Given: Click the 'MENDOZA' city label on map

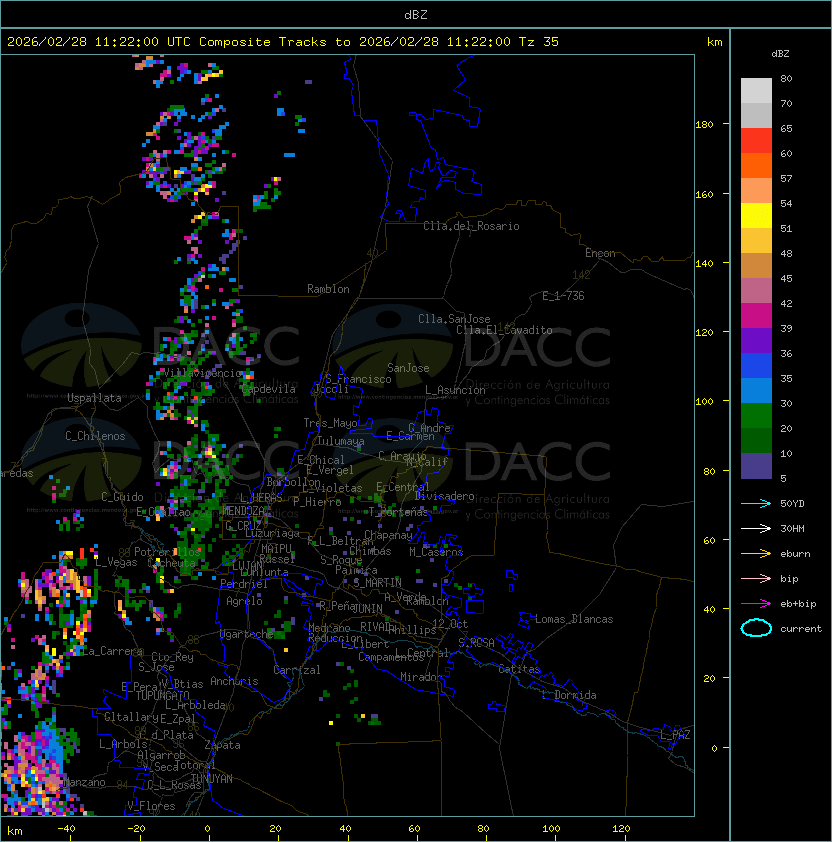Looking at the screenshot, I should click(x=243, y=511).
